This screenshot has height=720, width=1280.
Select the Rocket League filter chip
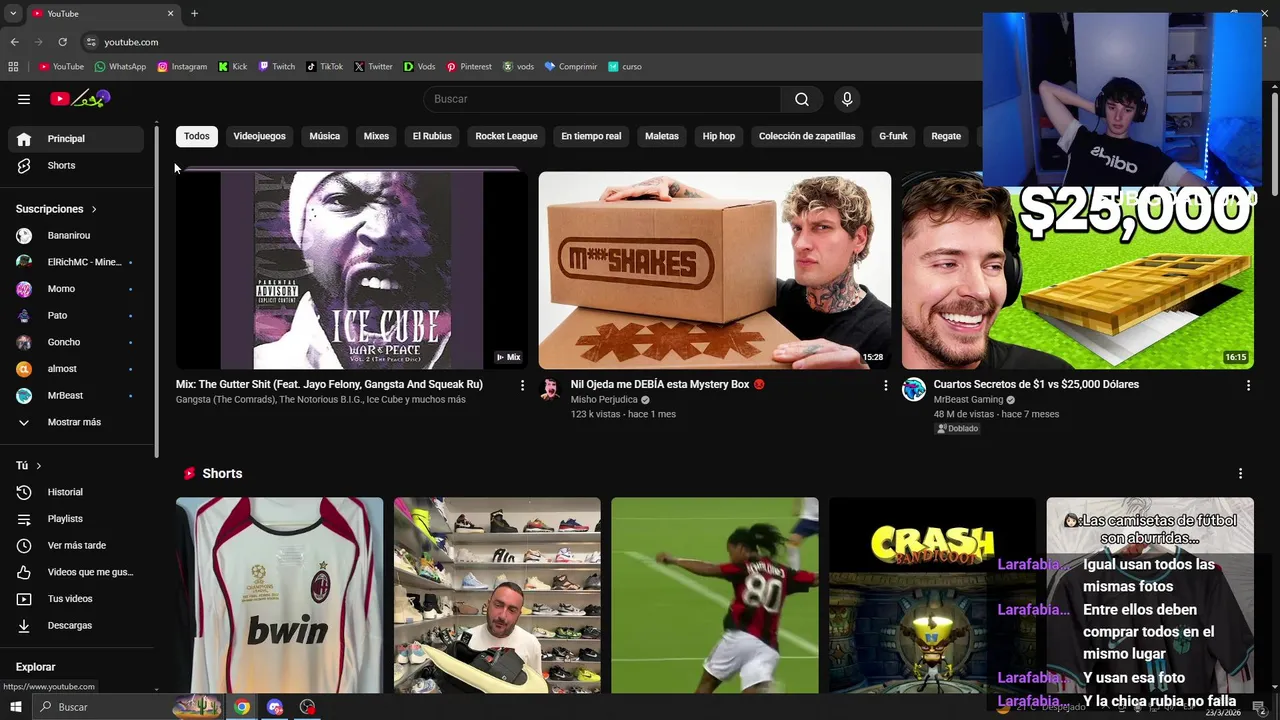[x=506, y=136]
